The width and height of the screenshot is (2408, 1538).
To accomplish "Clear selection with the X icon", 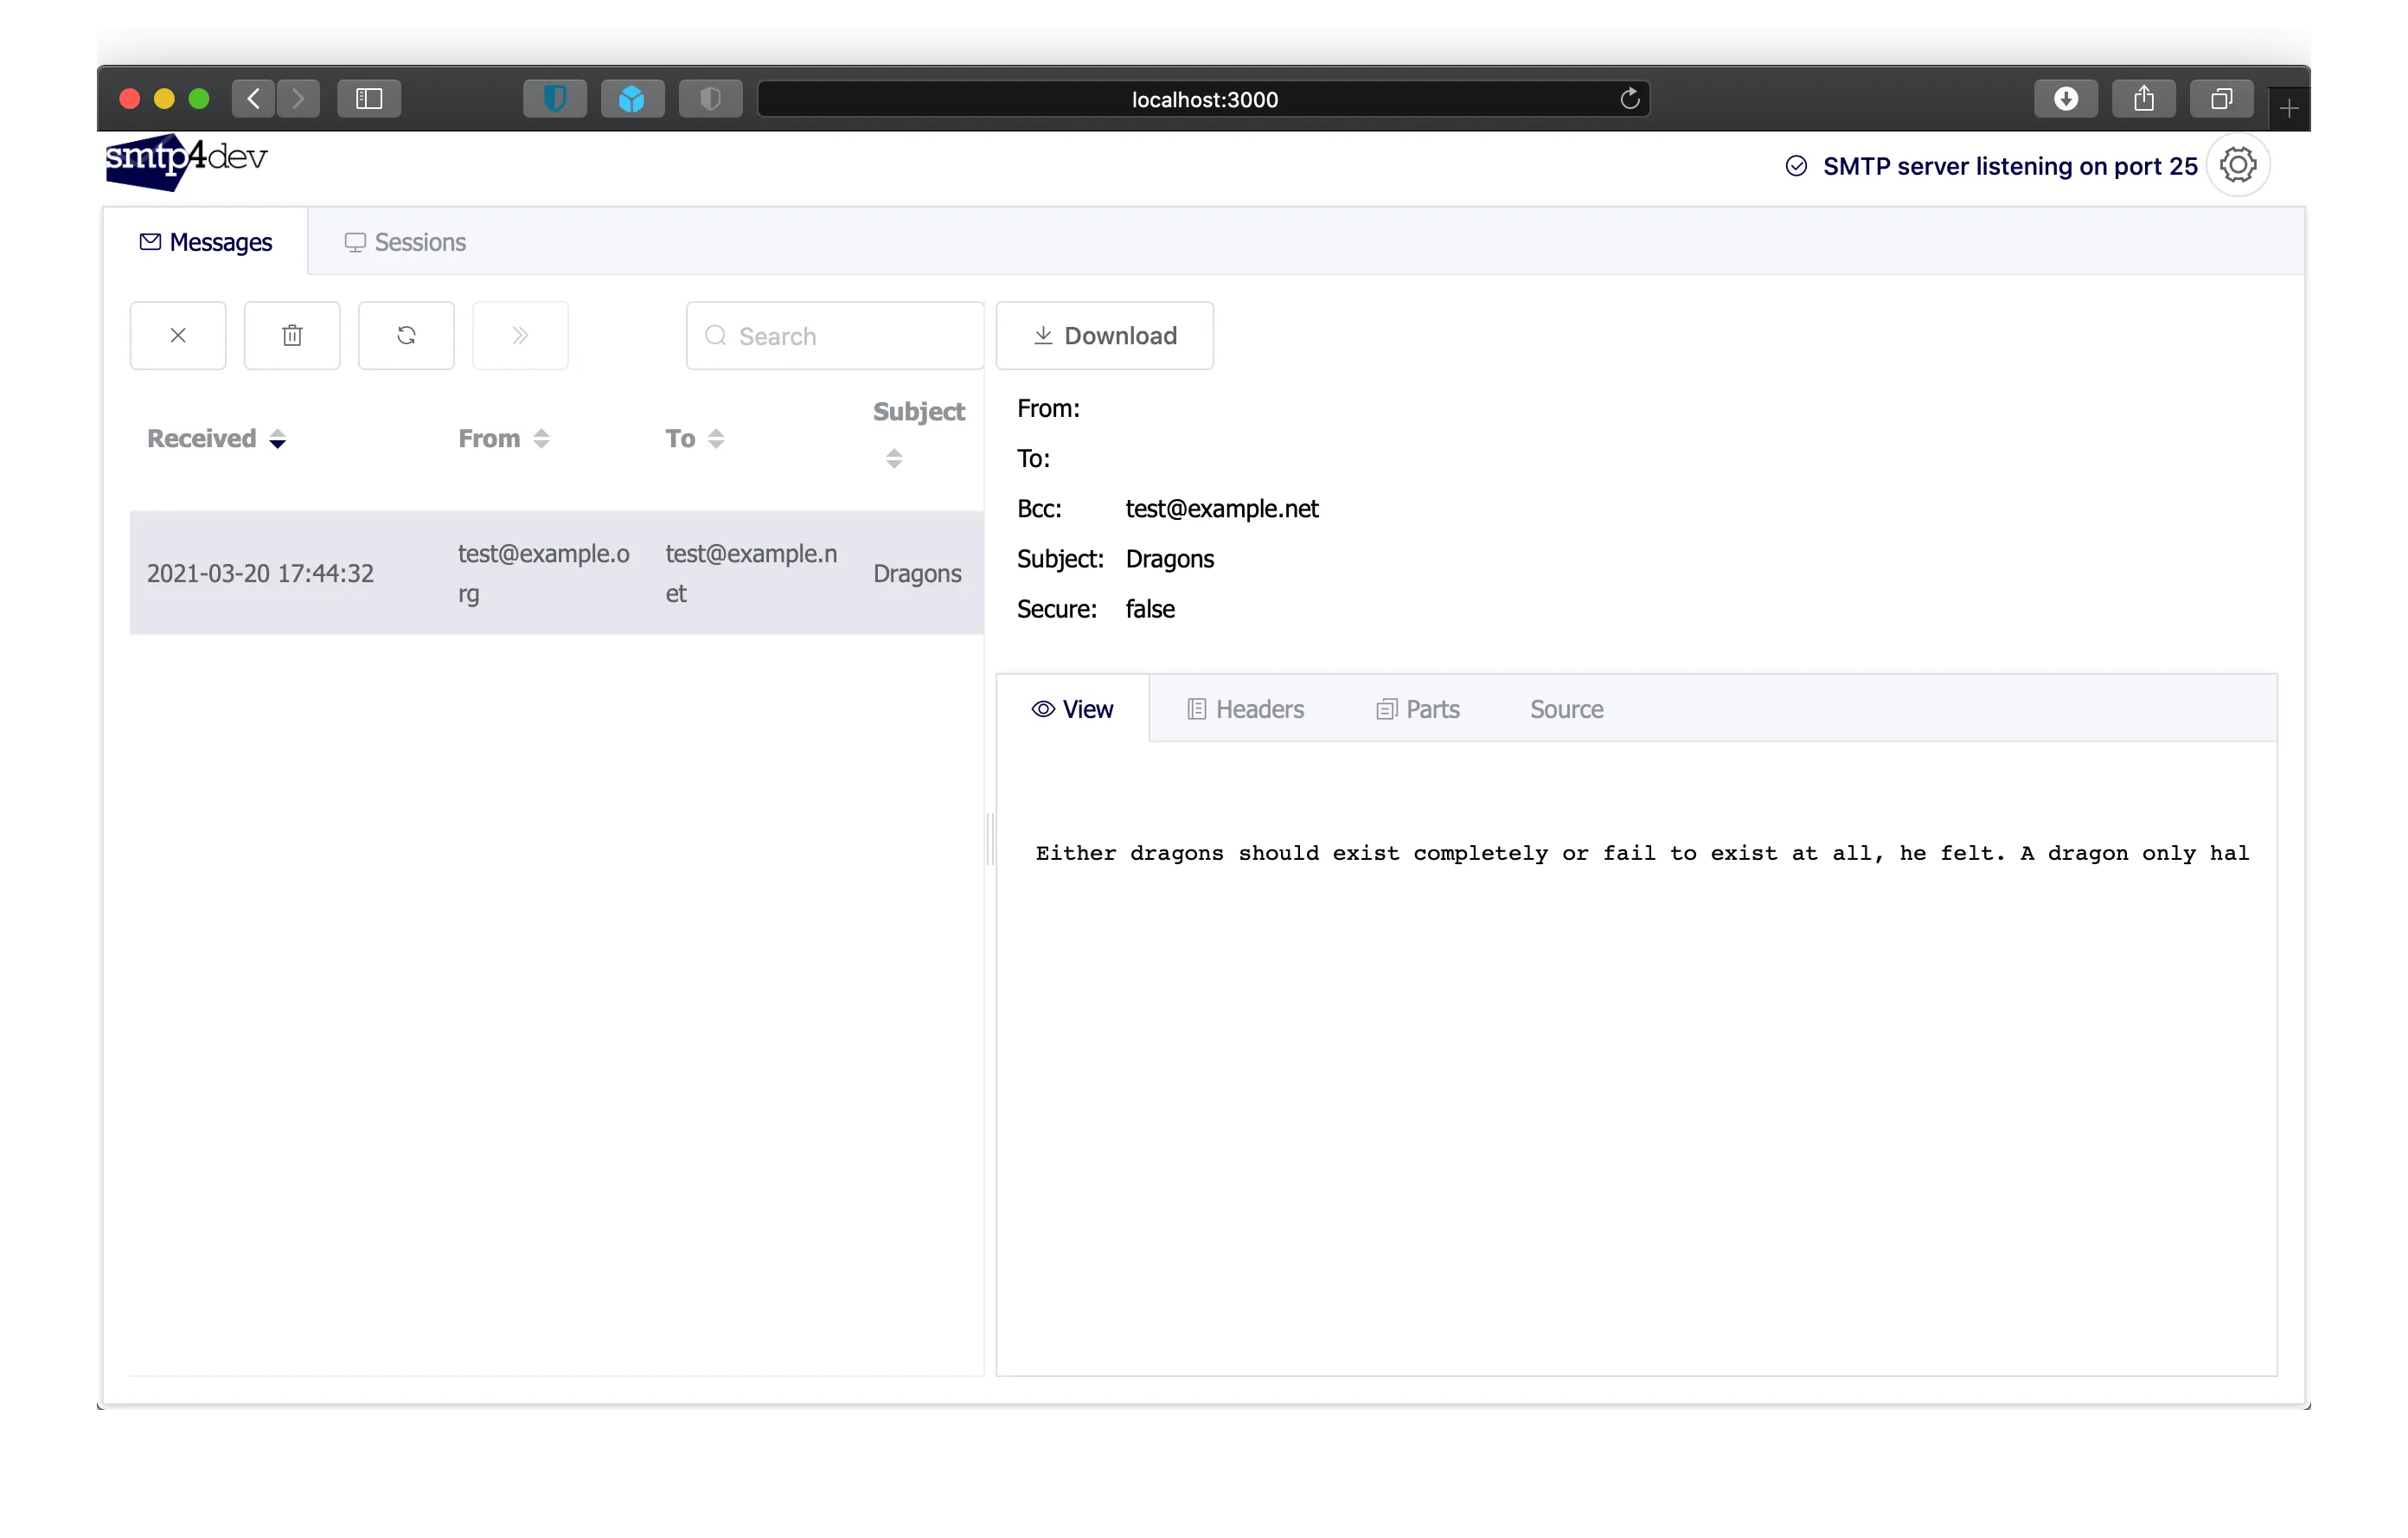I will (x=178, y=335).
